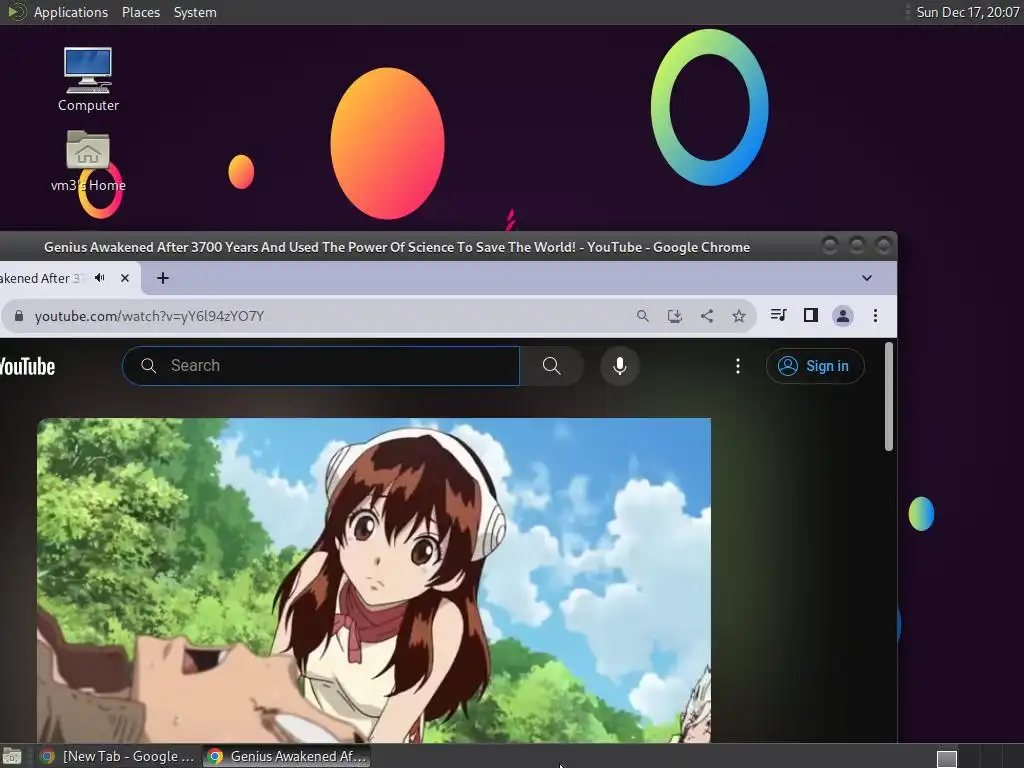Search with your voice microphone button
This screenshot has width=1024, height=768.
coord(620,366)
